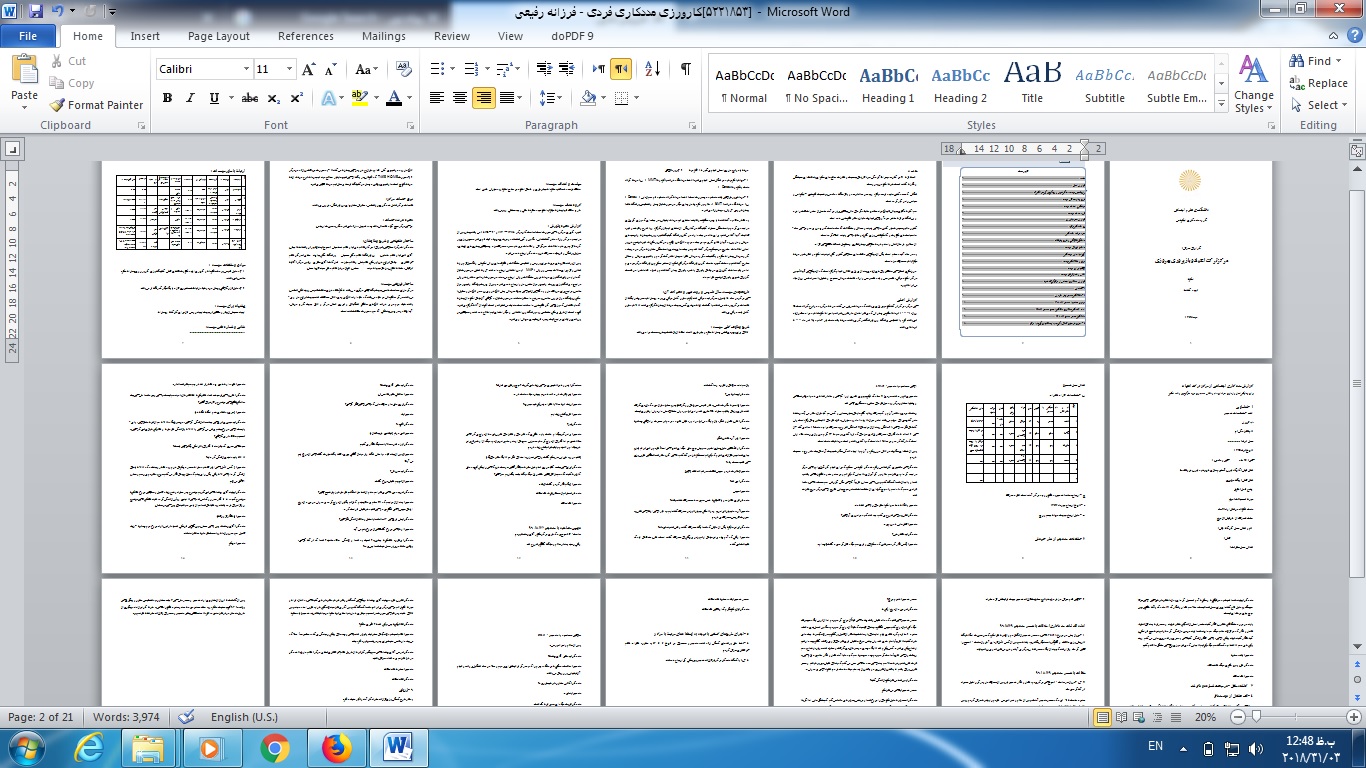Adjust the zoom level slider
Viewport: 1366px width, 768px height.
(1257, 717)
